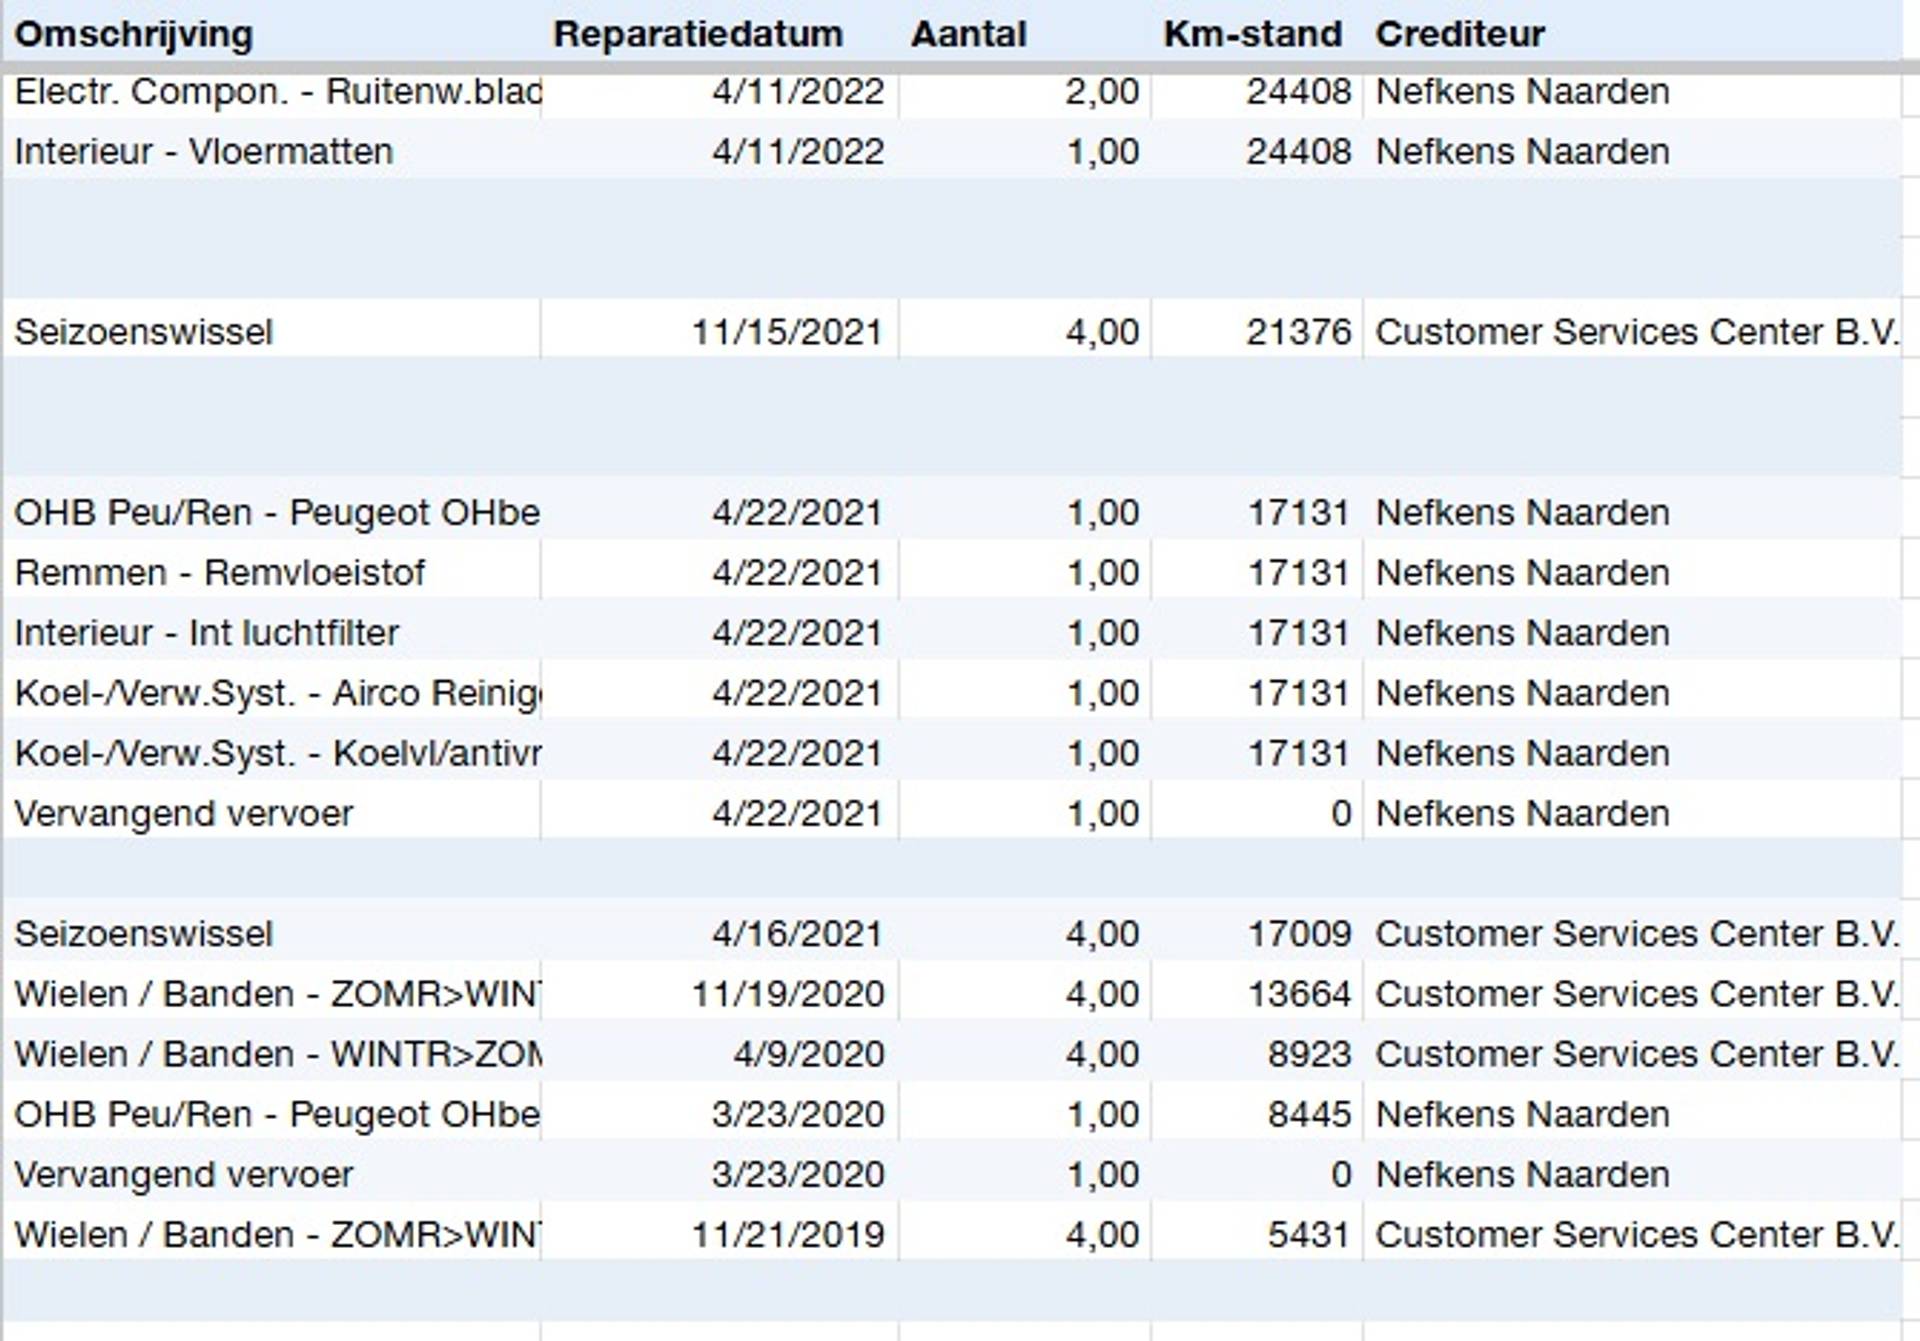Image resolution: width=1920 pixels, height=1341 pixels.
Task: Click the Remmen - Remvloeistof cell
Action: coord(220,573)
